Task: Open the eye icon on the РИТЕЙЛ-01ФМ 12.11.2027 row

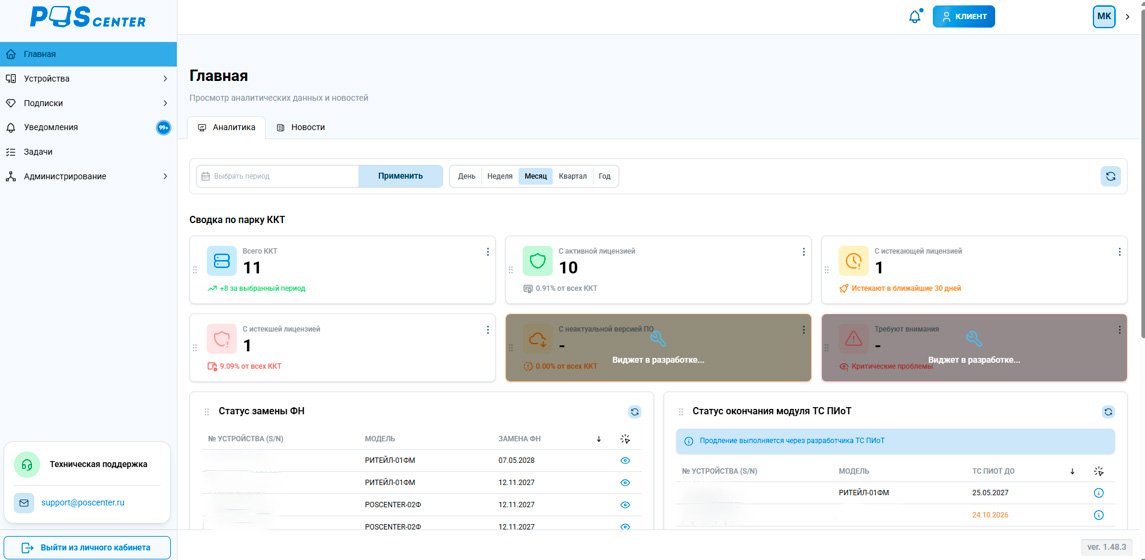Action: [625, 483]
